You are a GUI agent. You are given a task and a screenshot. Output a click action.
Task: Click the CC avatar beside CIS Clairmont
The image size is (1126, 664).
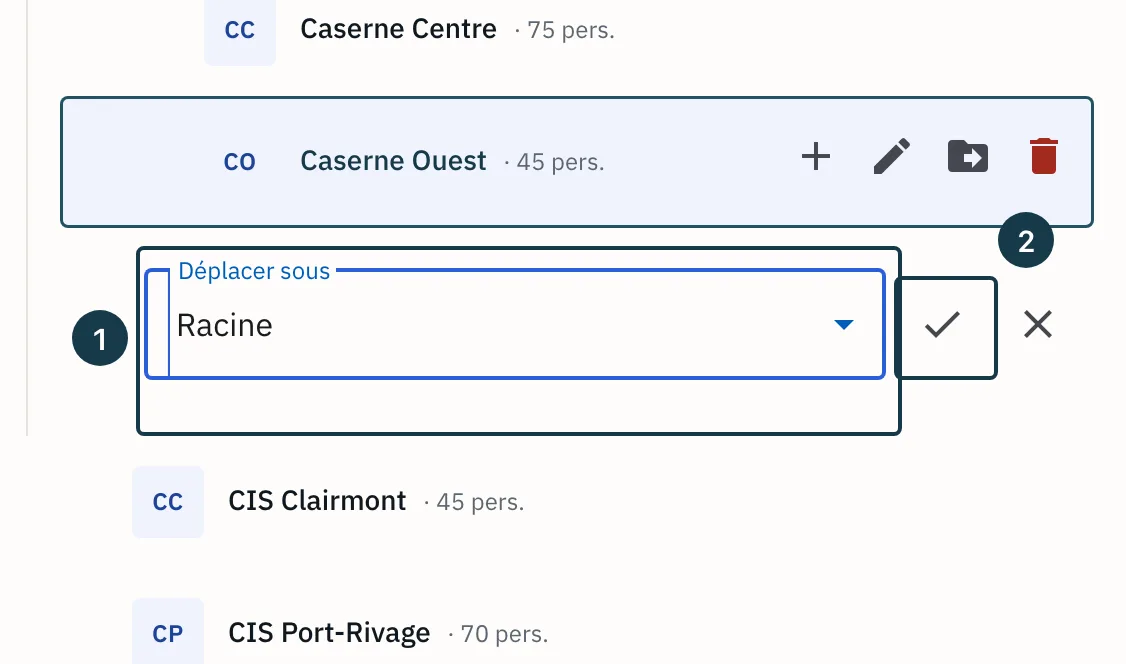(168, 501)
